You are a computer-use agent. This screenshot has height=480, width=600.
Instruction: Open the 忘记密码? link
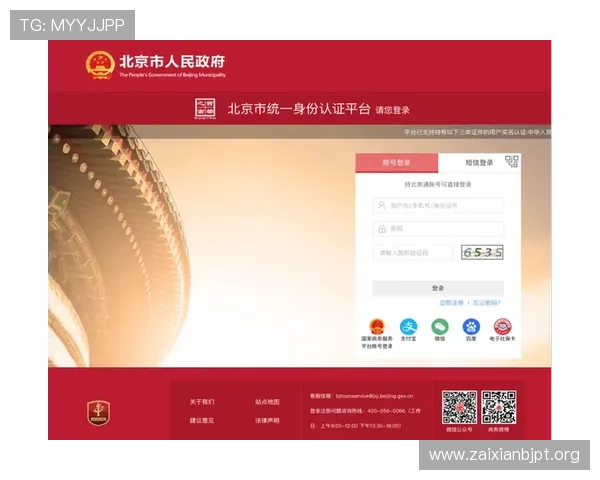coord(487,303)
